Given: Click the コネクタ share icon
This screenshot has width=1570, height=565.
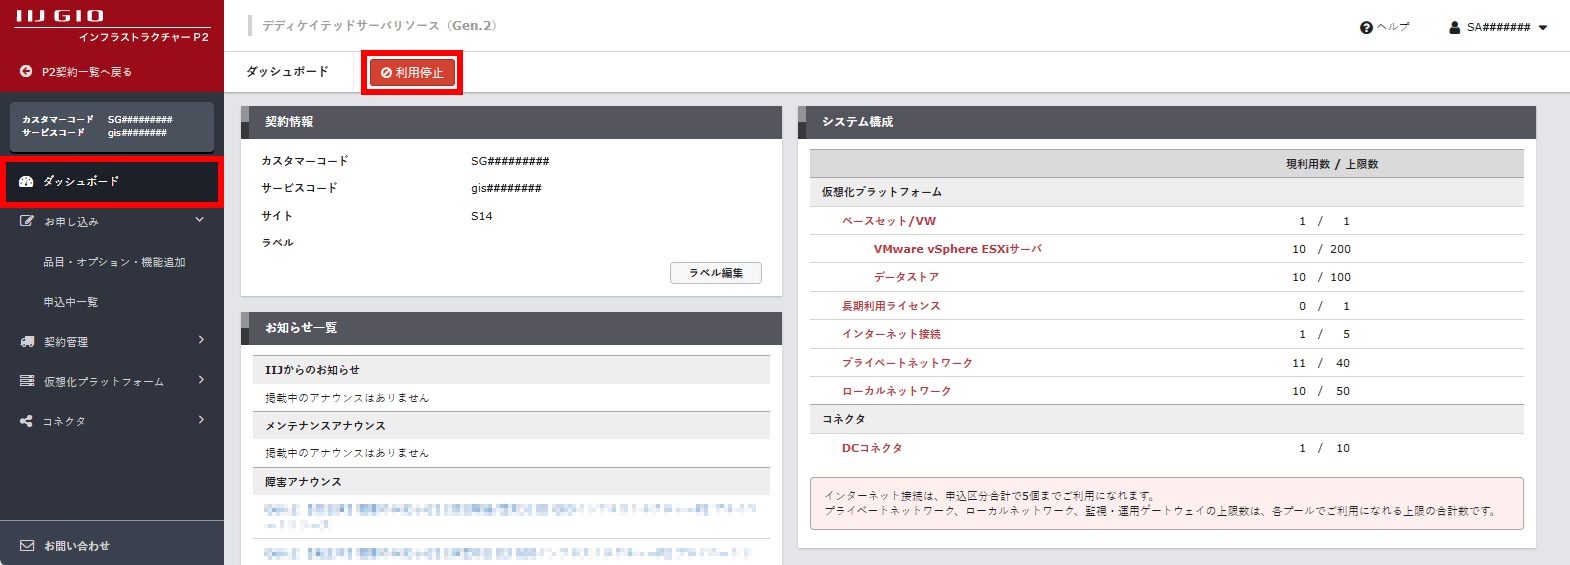Looking at the screenshot, I should 27,421.
